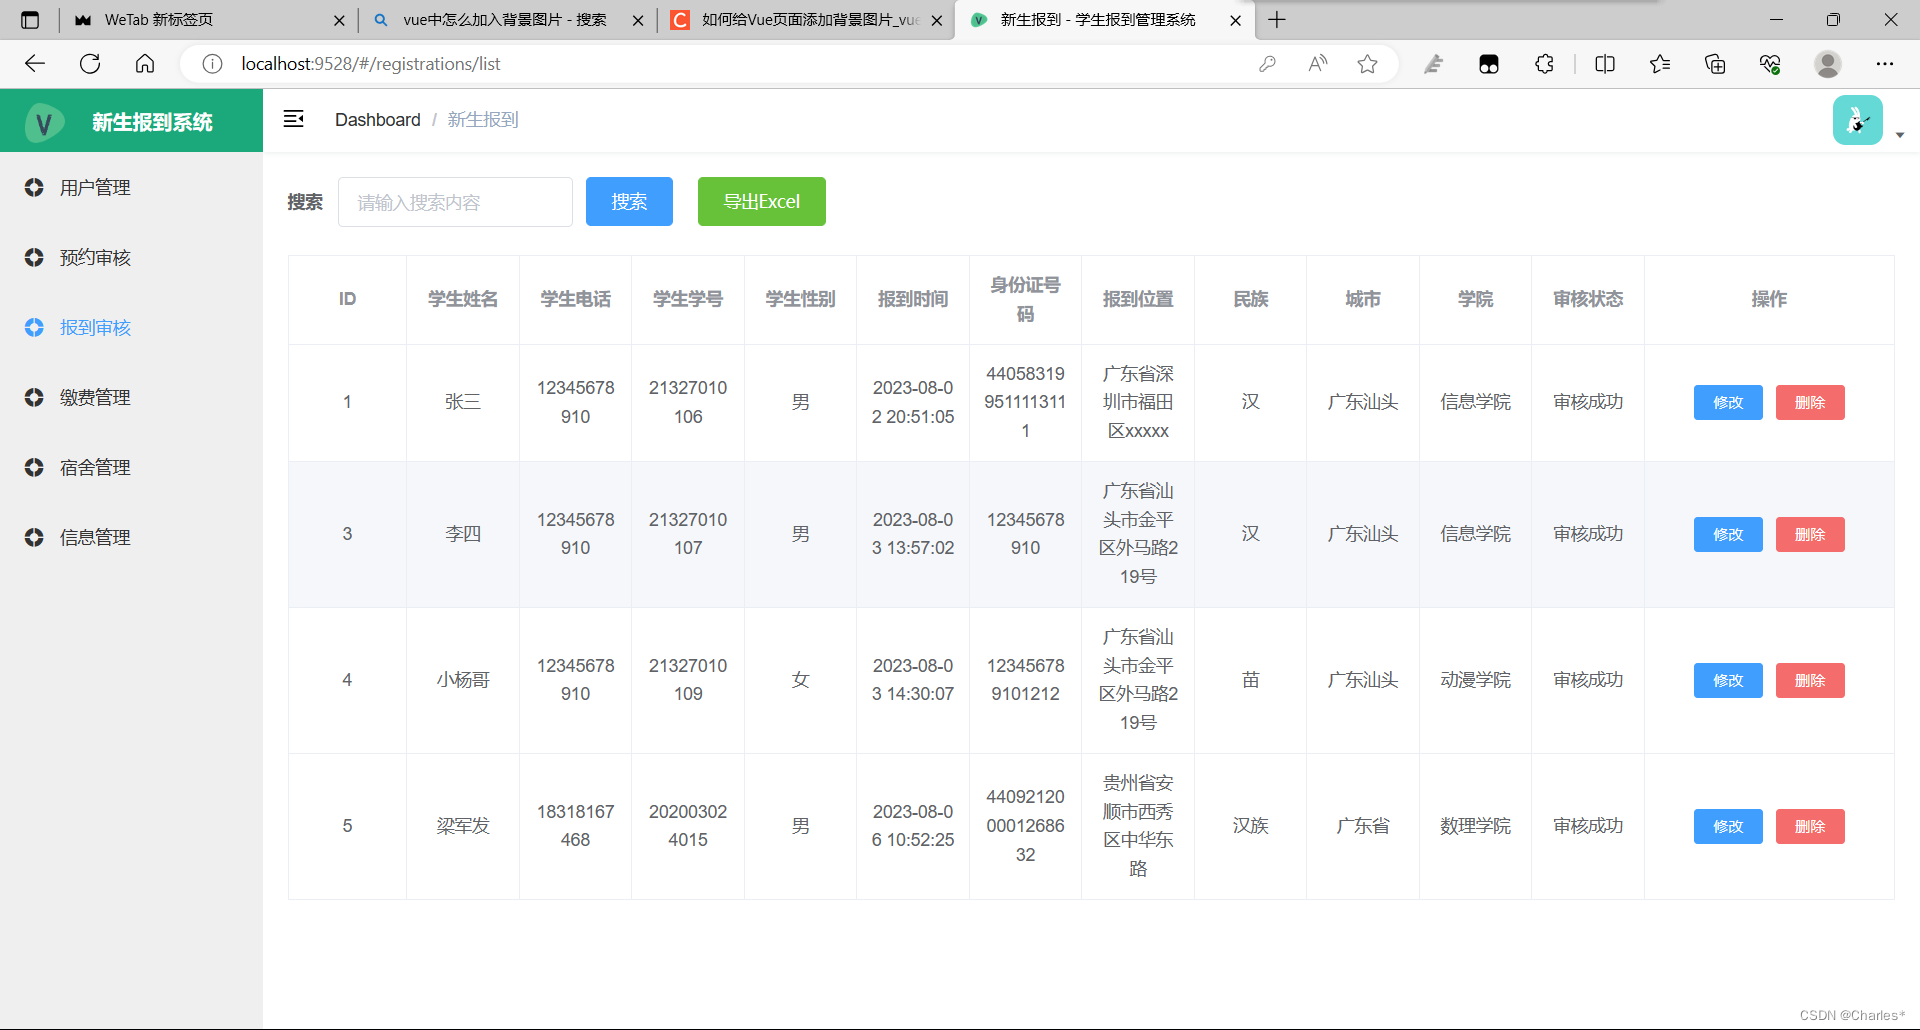
Task: Open 宿舍管理 in the sidebar
Action: (131, 467)
